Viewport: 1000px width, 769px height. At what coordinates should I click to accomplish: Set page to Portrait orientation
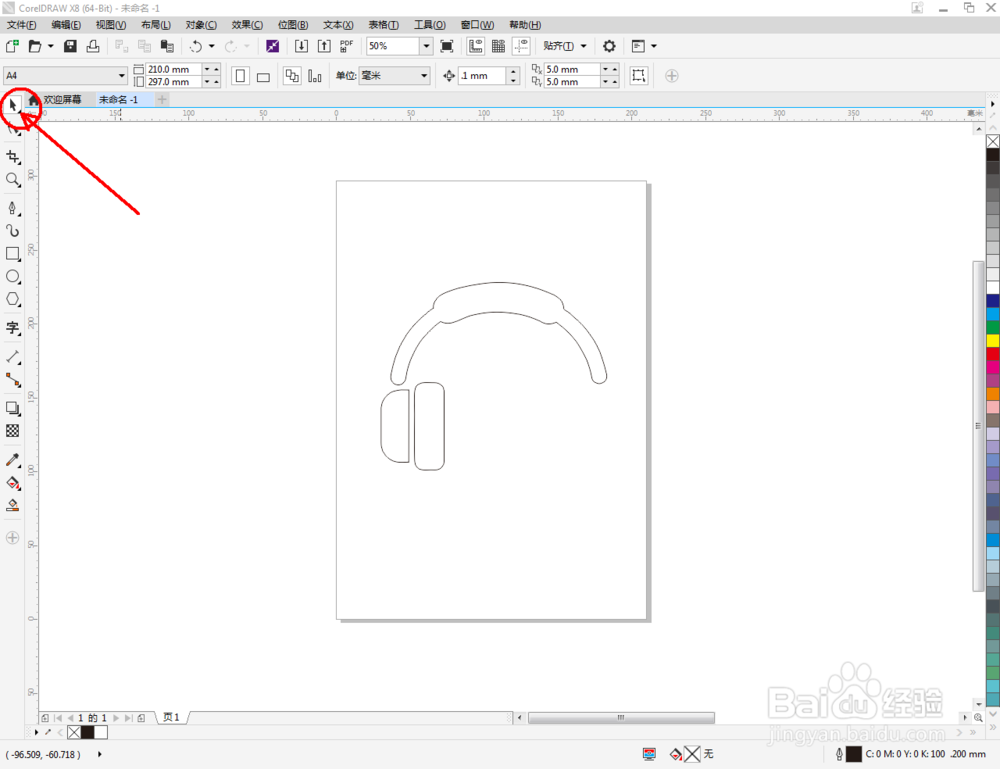[x=240, y=76]
